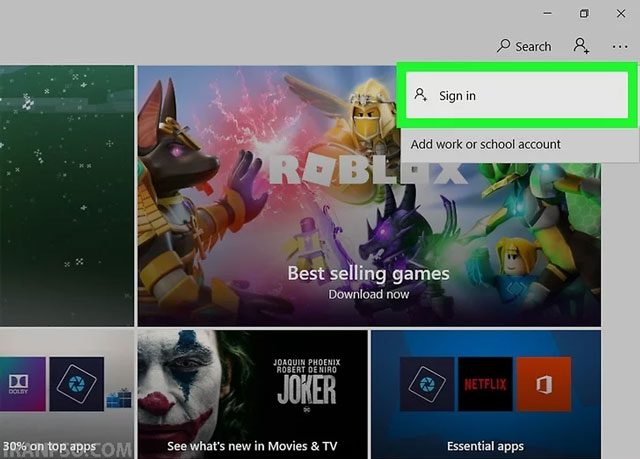The width and height of the screenshot is (640, 459).
Task: Click the gift box icon in top apps tile
Action: (x=119, y=398)
